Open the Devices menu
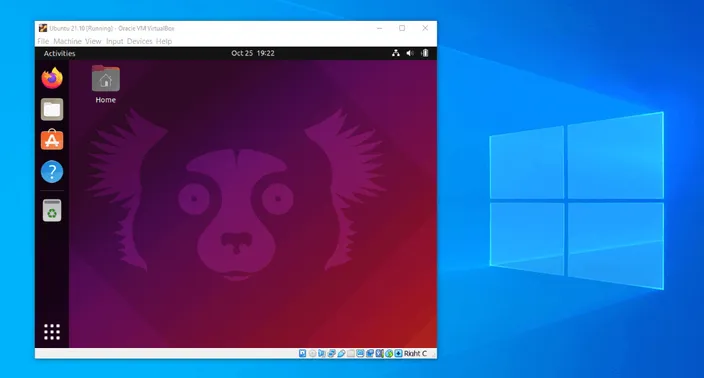704x378 pixels. tap(139, 41)
